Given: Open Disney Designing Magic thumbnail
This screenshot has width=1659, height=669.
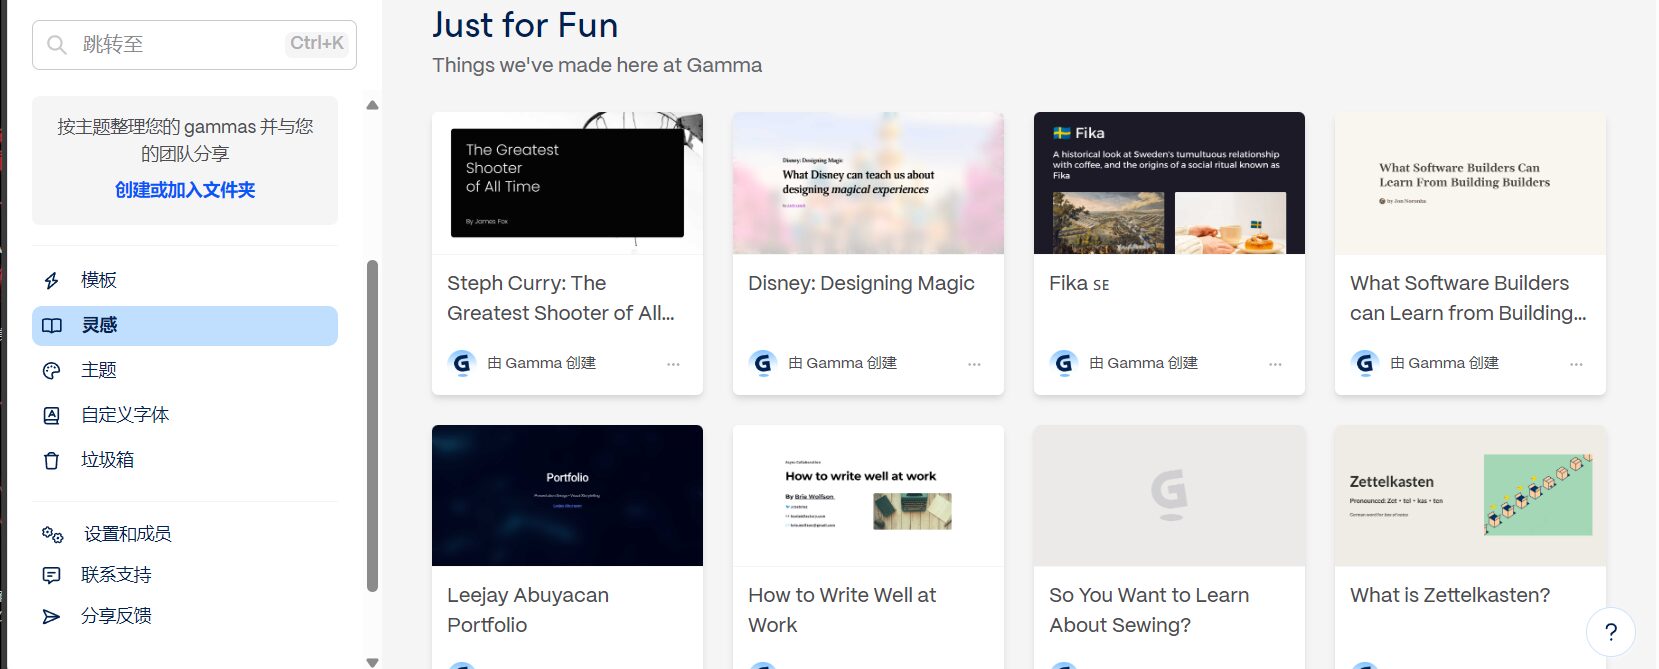Looking at the screenshot, I should pos(868,183).
